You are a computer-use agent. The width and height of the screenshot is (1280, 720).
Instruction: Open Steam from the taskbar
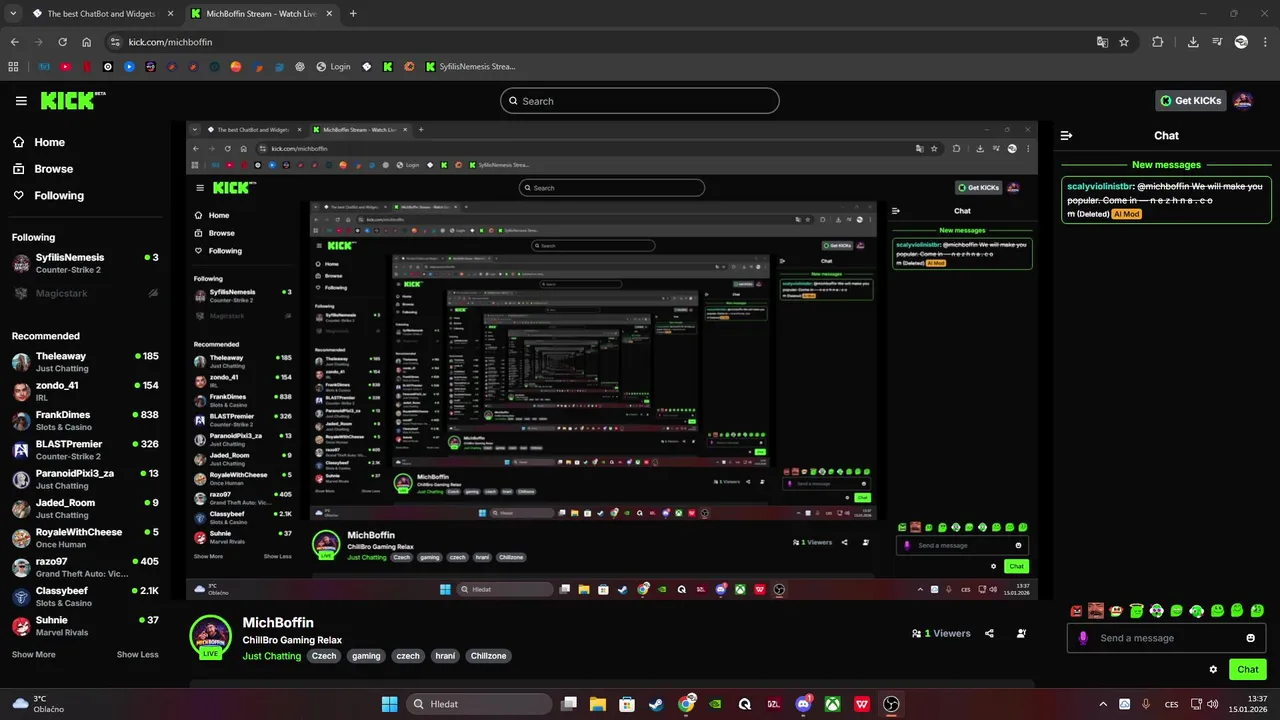click(656, 704)
